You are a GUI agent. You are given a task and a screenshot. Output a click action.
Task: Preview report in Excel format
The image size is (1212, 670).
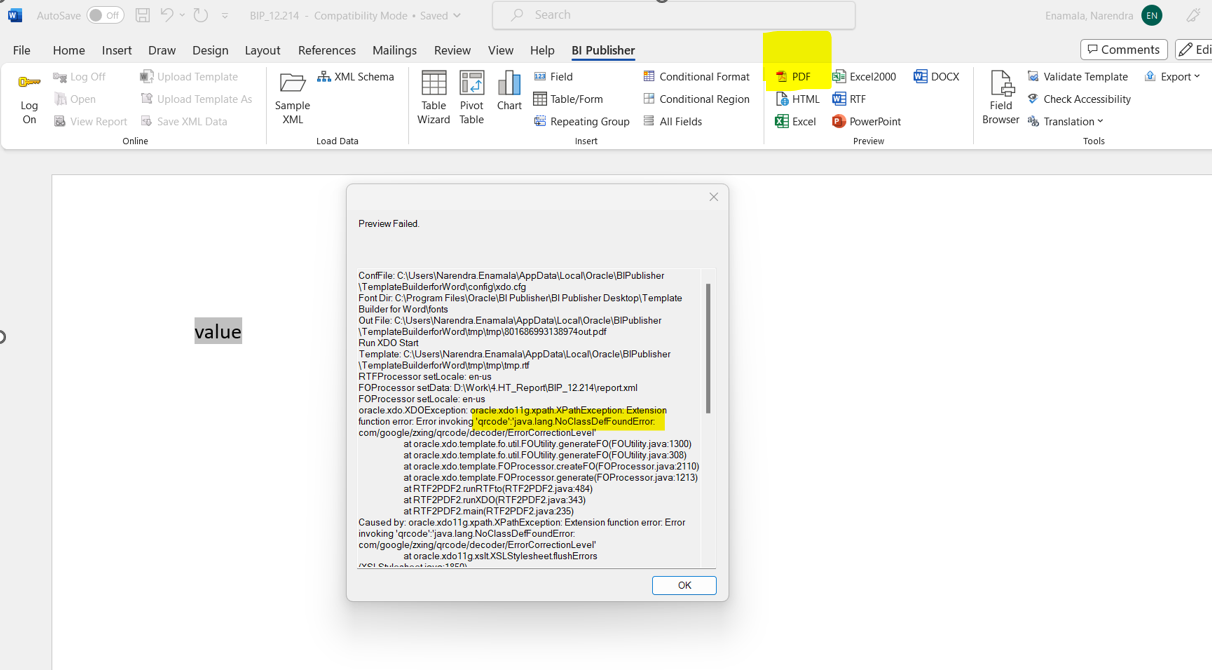coord(796,121)
